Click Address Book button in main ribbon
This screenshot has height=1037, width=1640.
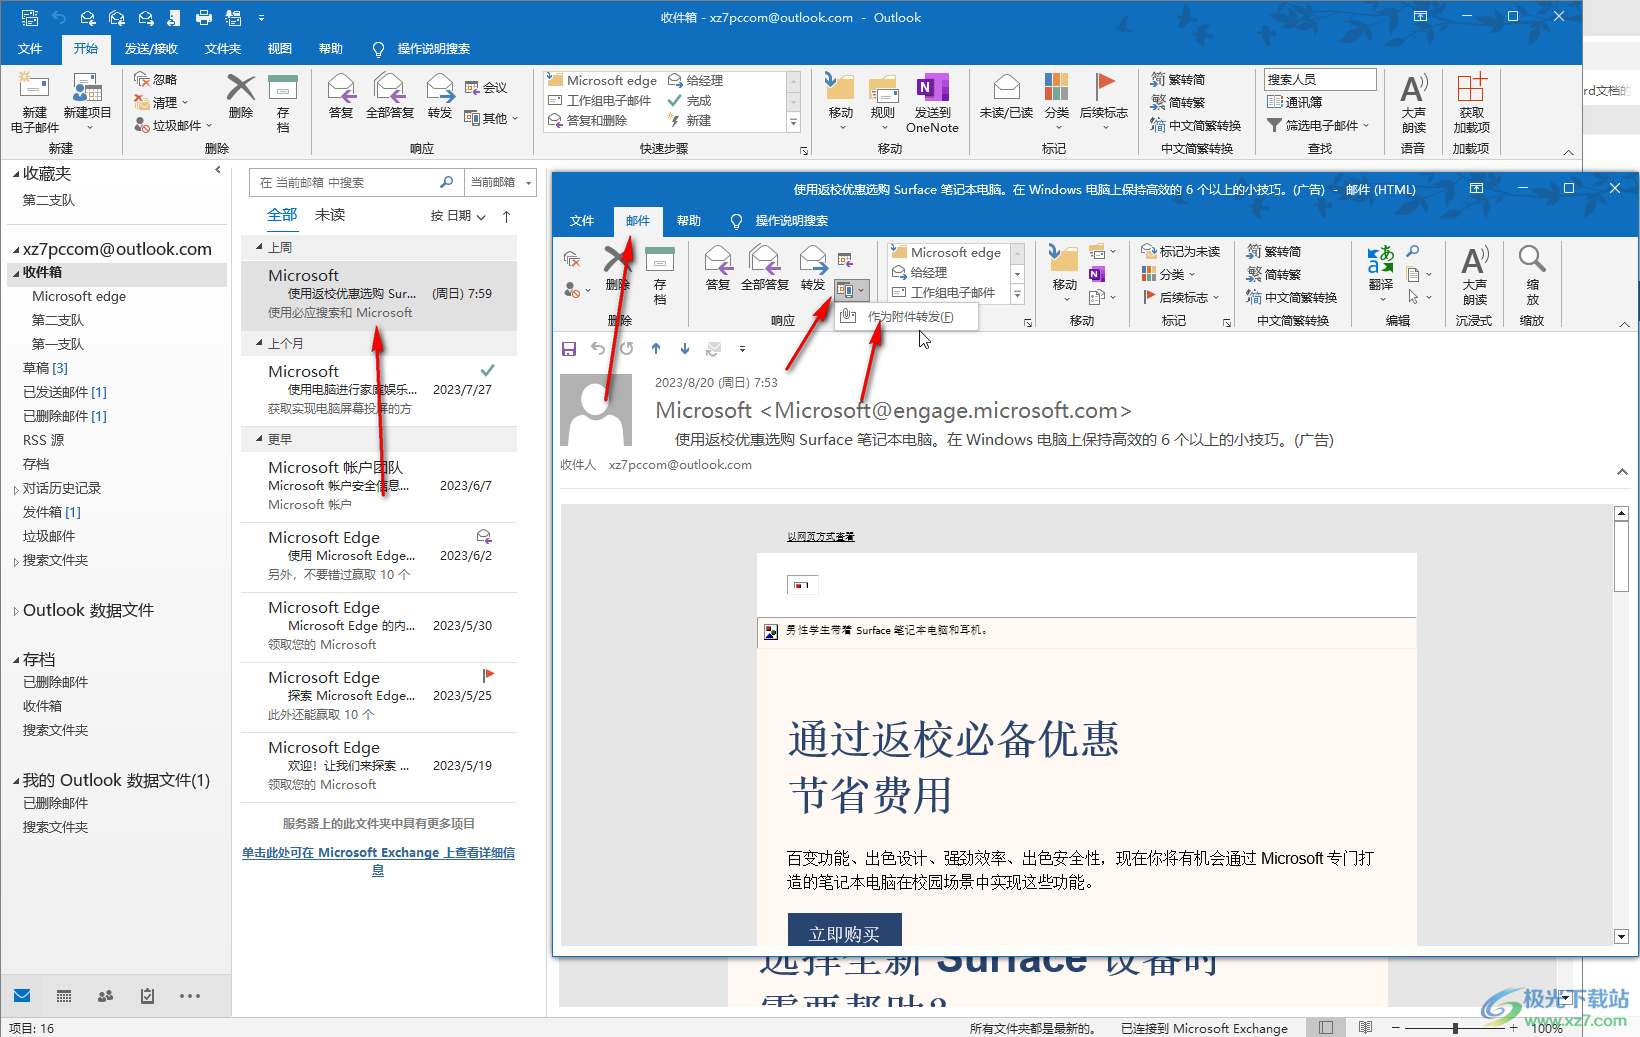click(x=1295, y=102)
